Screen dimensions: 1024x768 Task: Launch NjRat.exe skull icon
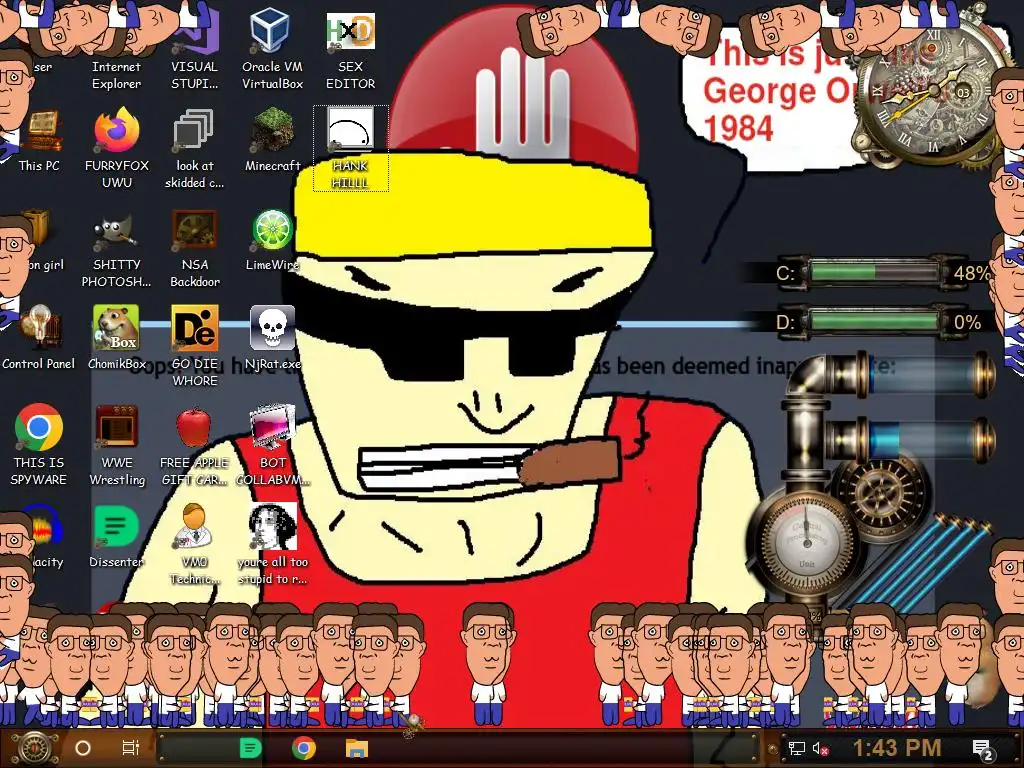point(272,338)
